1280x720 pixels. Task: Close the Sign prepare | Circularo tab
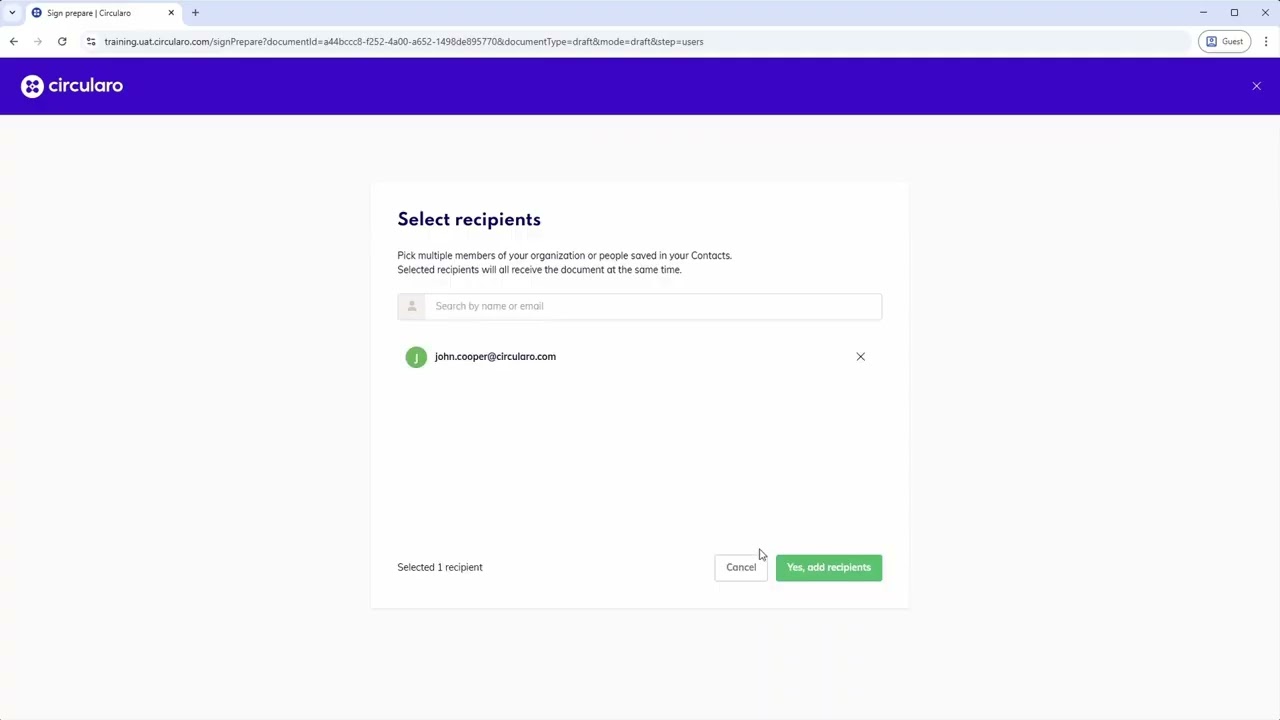click(171, 13)
